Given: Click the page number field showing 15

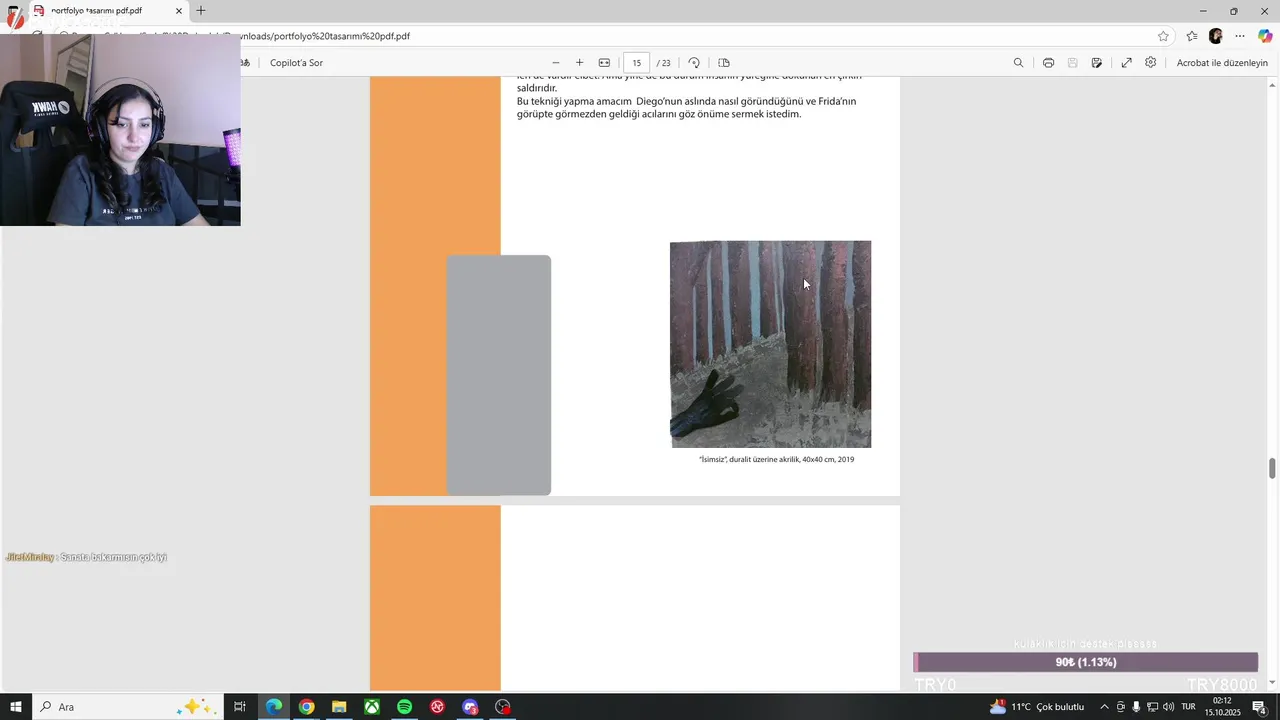Looking at the screenshot, I should coord(636,63).
